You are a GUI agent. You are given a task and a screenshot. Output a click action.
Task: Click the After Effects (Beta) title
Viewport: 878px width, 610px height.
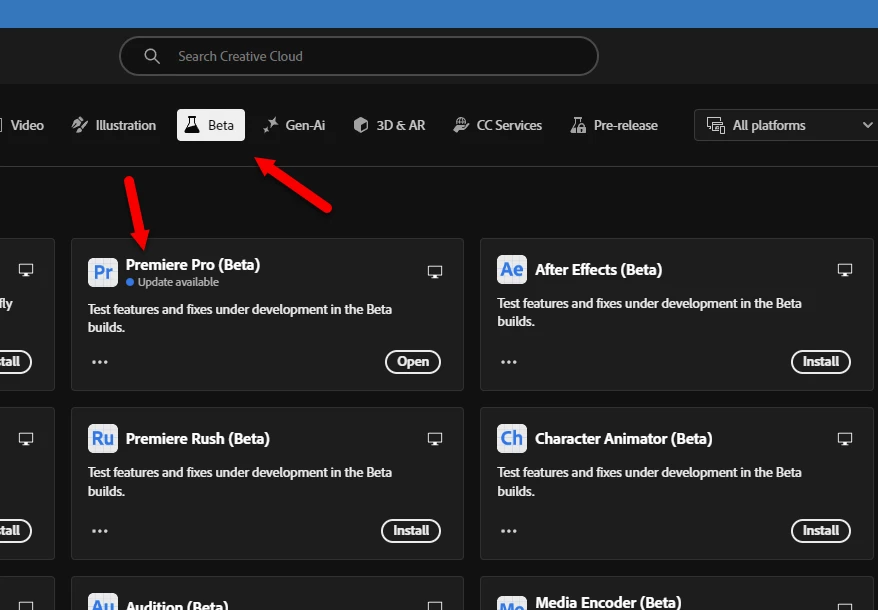tap(599, 270)
